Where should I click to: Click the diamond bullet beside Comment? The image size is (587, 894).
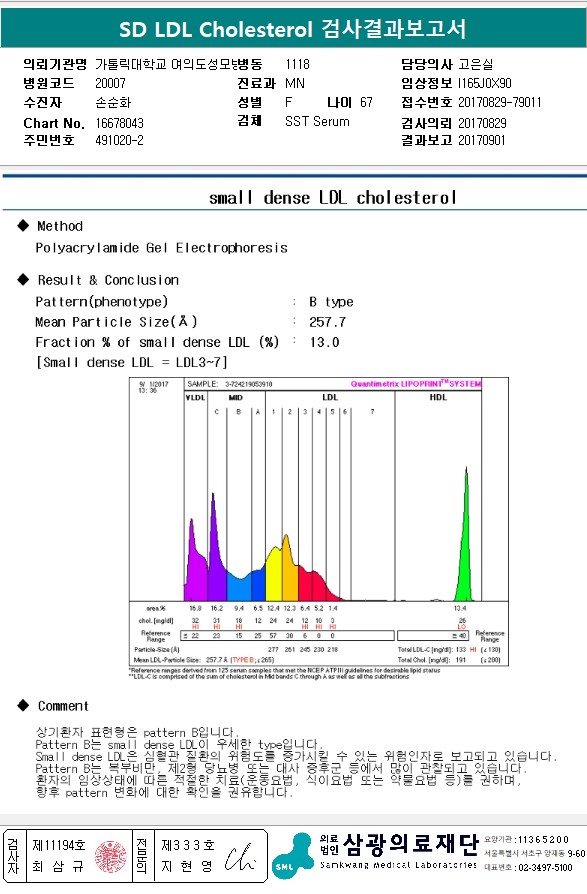click(23, 705)
